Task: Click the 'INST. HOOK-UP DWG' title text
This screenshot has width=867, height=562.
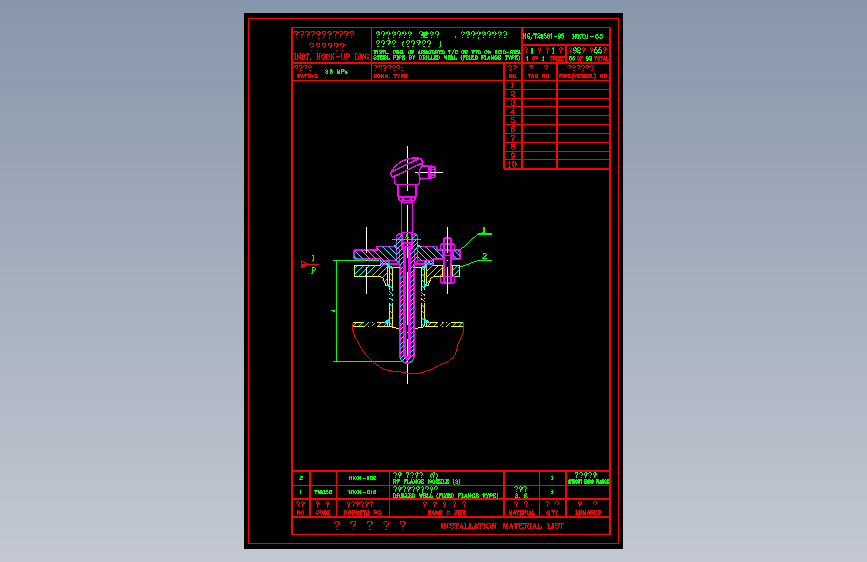Action: click(x=331, y=57)
